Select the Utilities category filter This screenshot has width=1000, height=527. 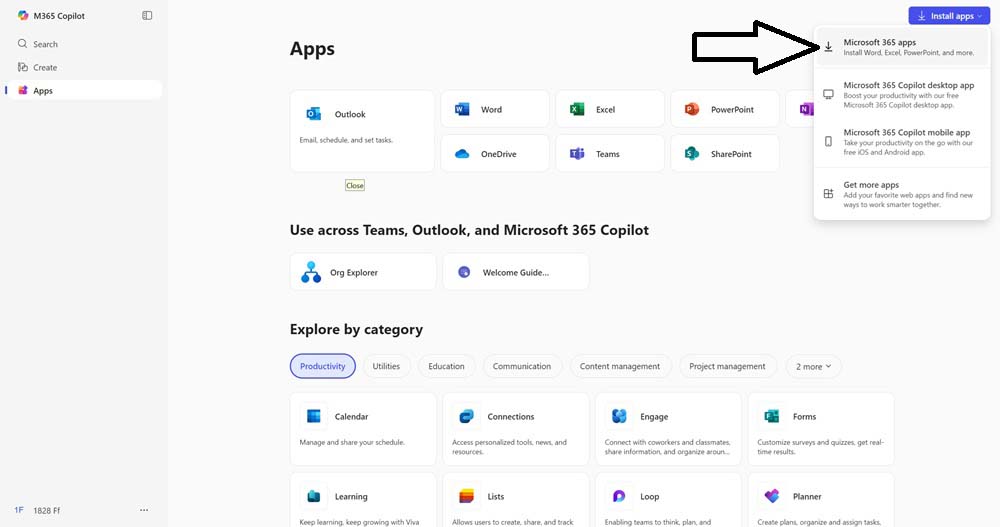point(386,366)
